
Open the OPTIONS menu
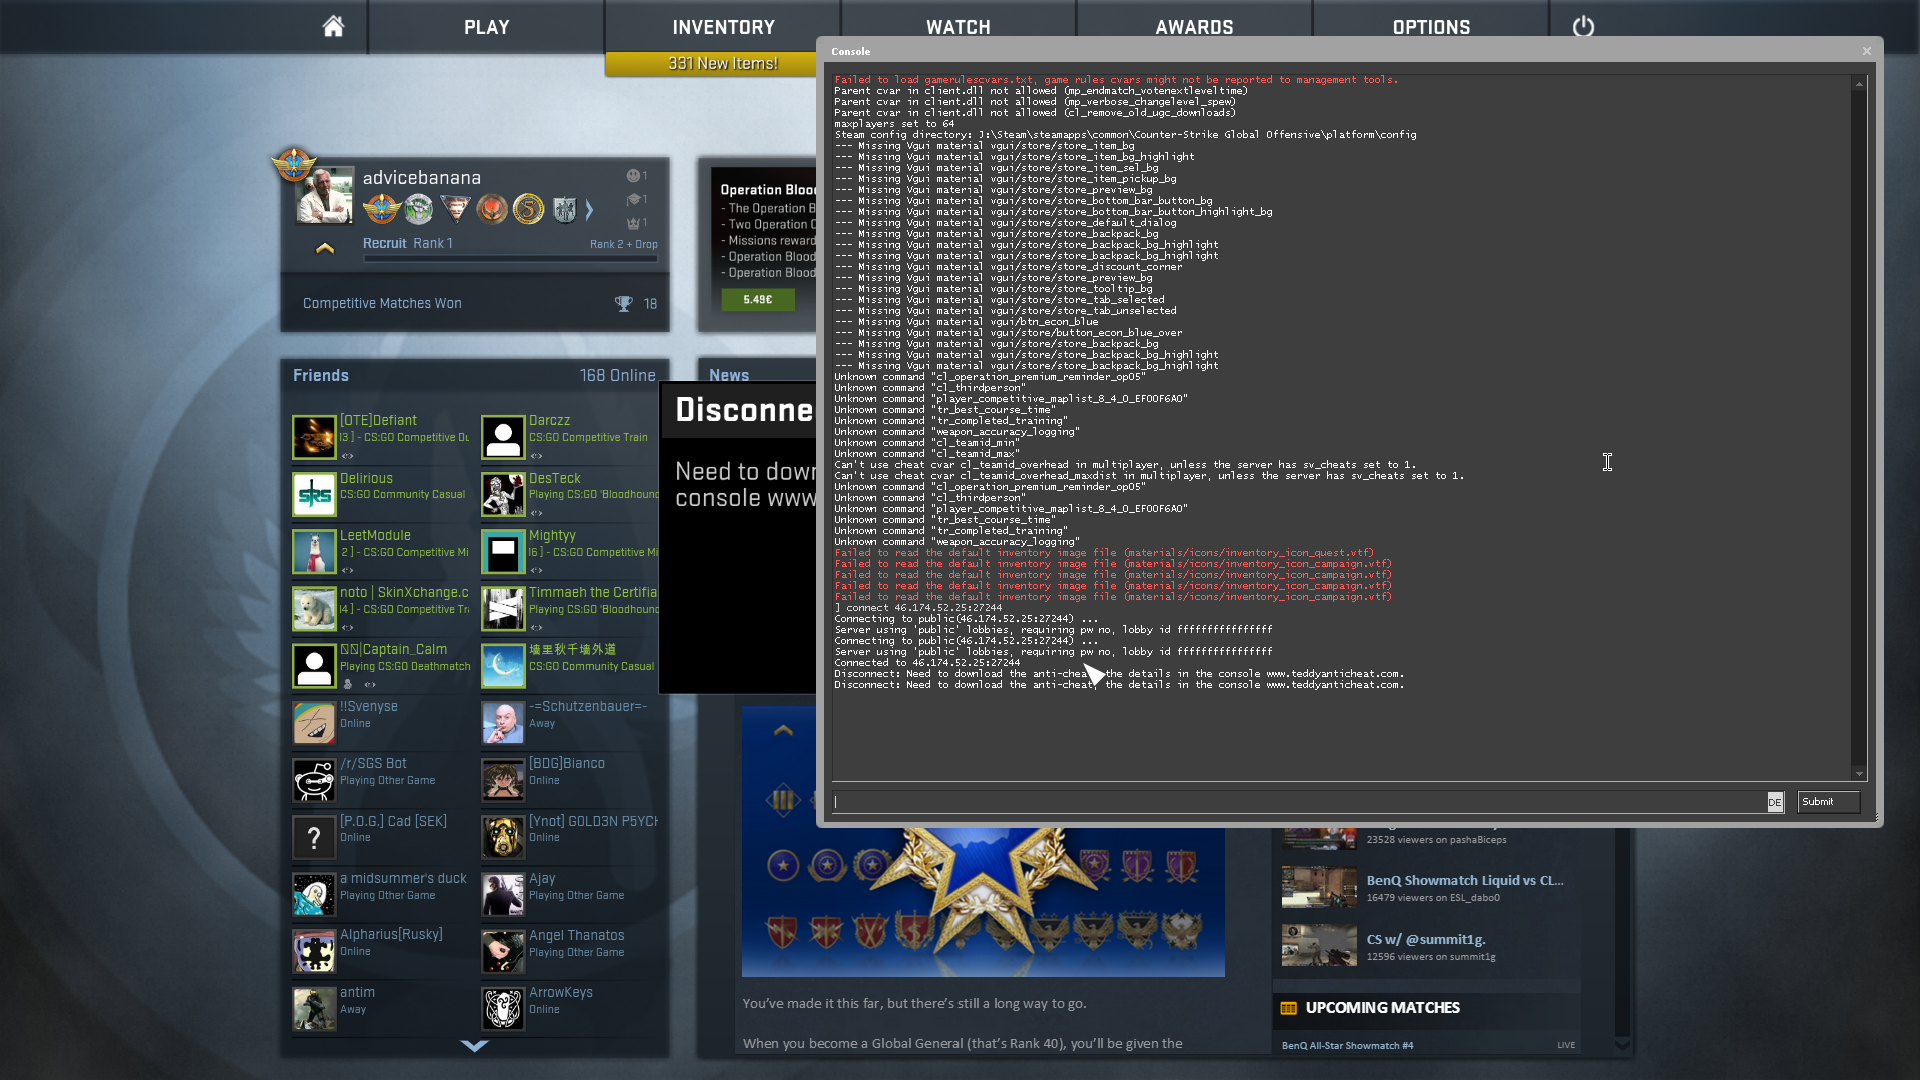tap(1431, 27)
